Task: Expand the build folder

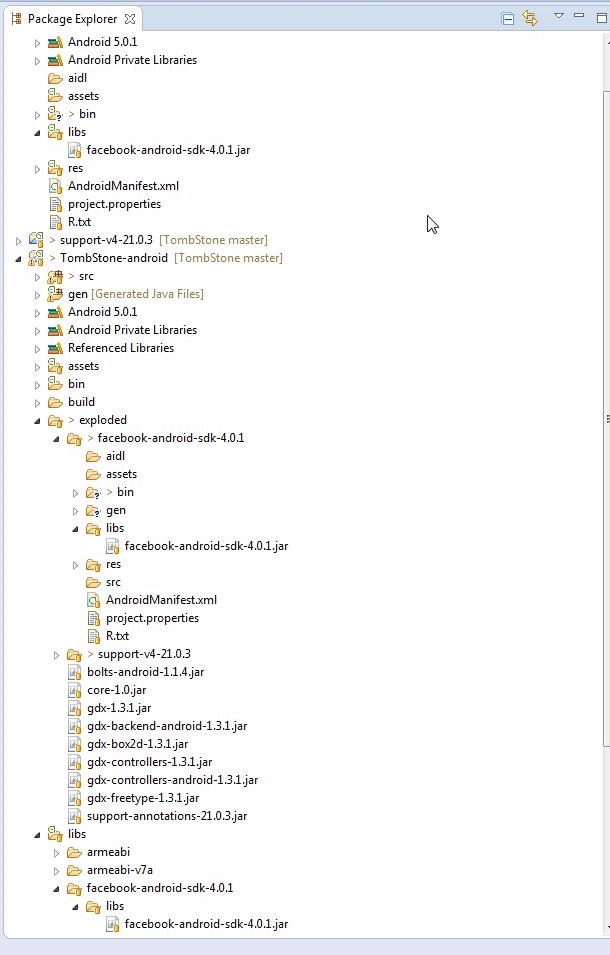Action: [37, 403]
